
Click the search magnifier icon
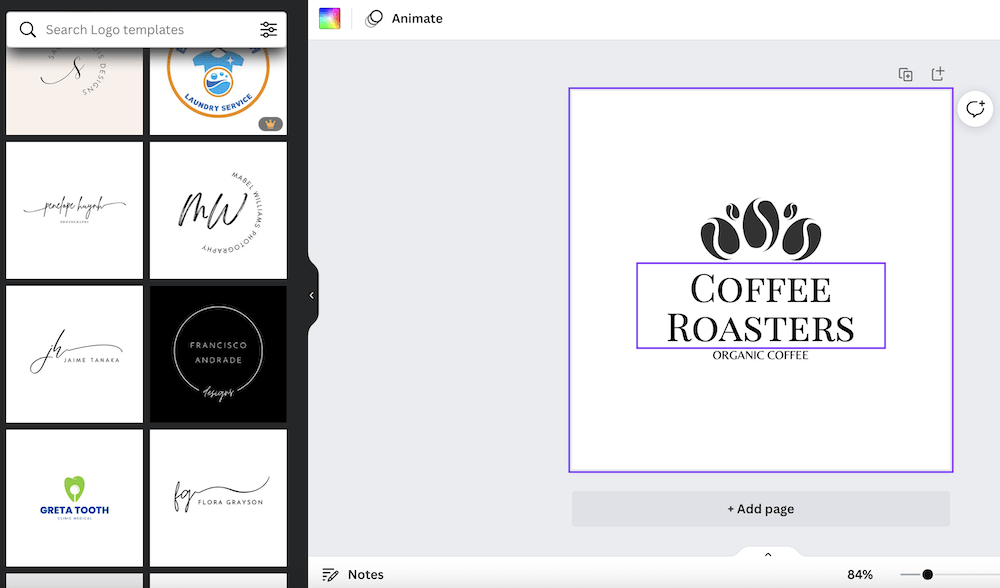tap(27, 29)
